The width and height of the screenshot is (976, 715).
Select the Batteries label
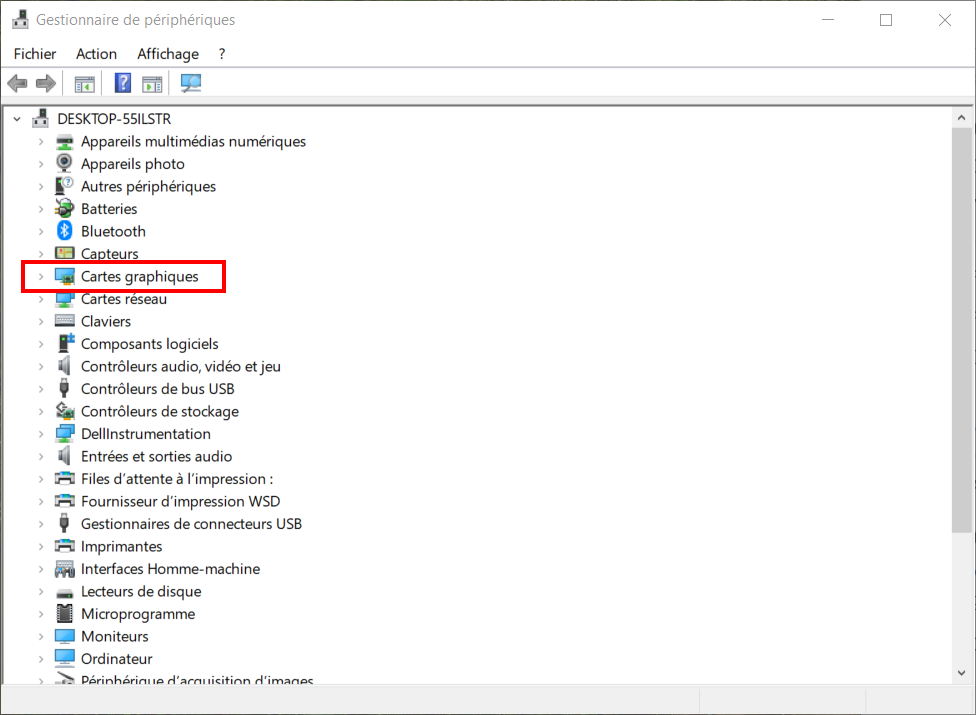pos(109,209)
